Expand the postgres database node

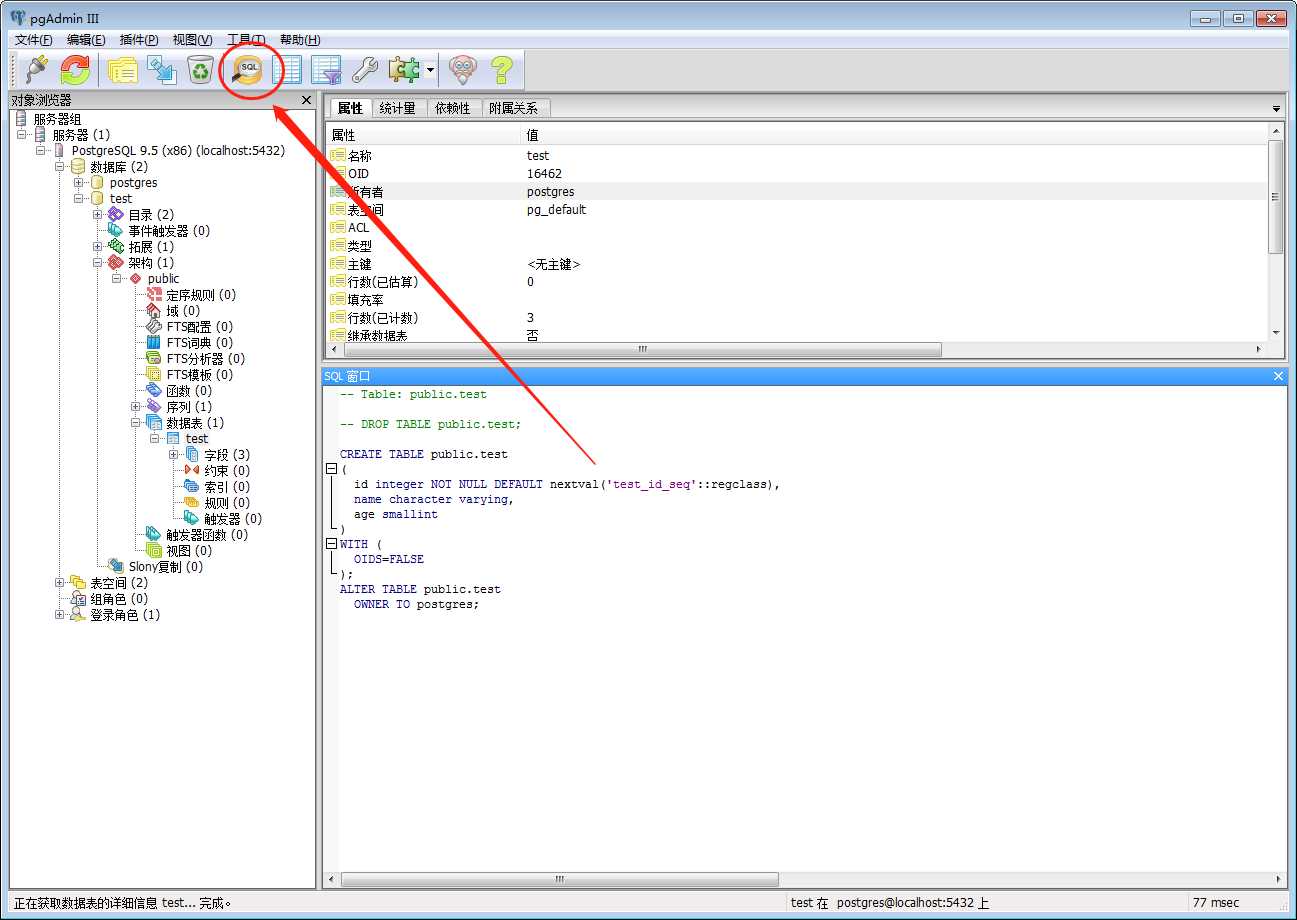click(x=79, y=183)
